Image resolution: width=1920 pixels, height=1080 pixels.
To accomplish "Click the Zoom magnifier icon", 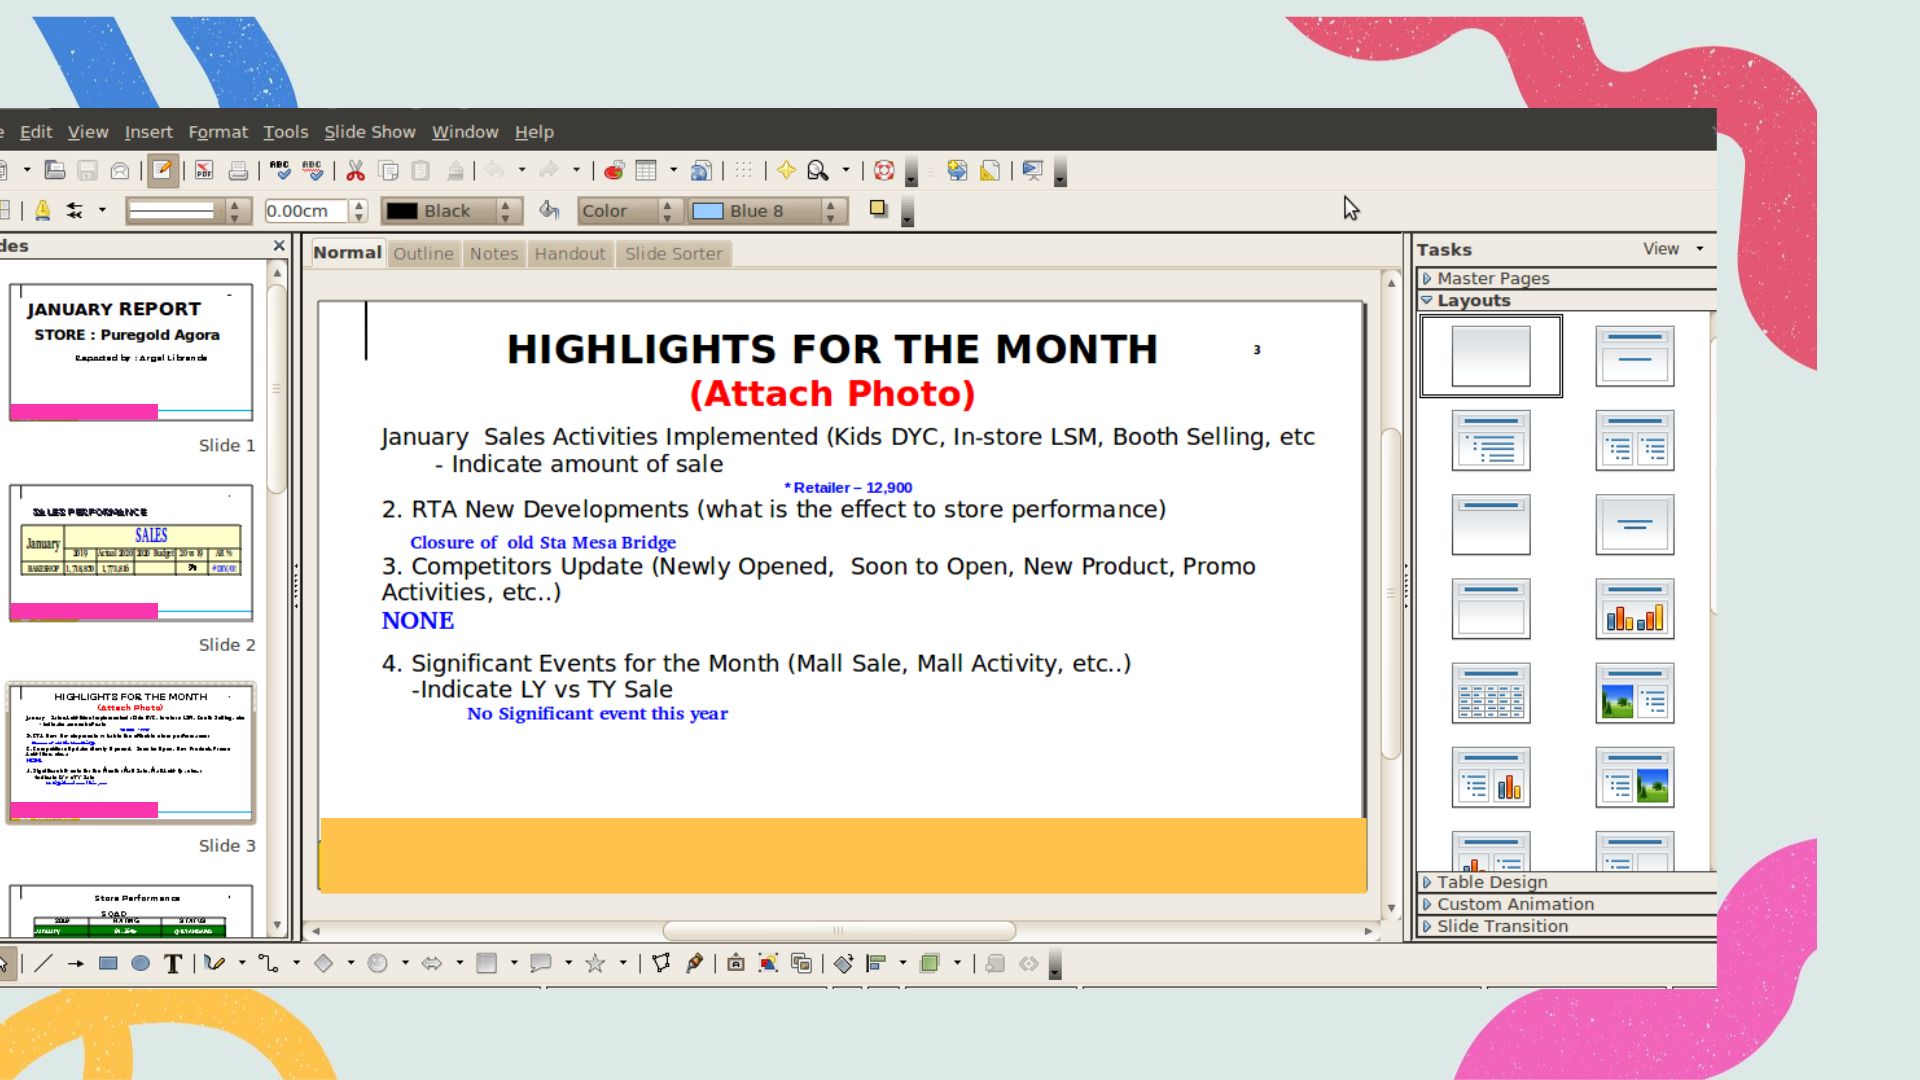I will pyautogui.click(x=818, y=171).
